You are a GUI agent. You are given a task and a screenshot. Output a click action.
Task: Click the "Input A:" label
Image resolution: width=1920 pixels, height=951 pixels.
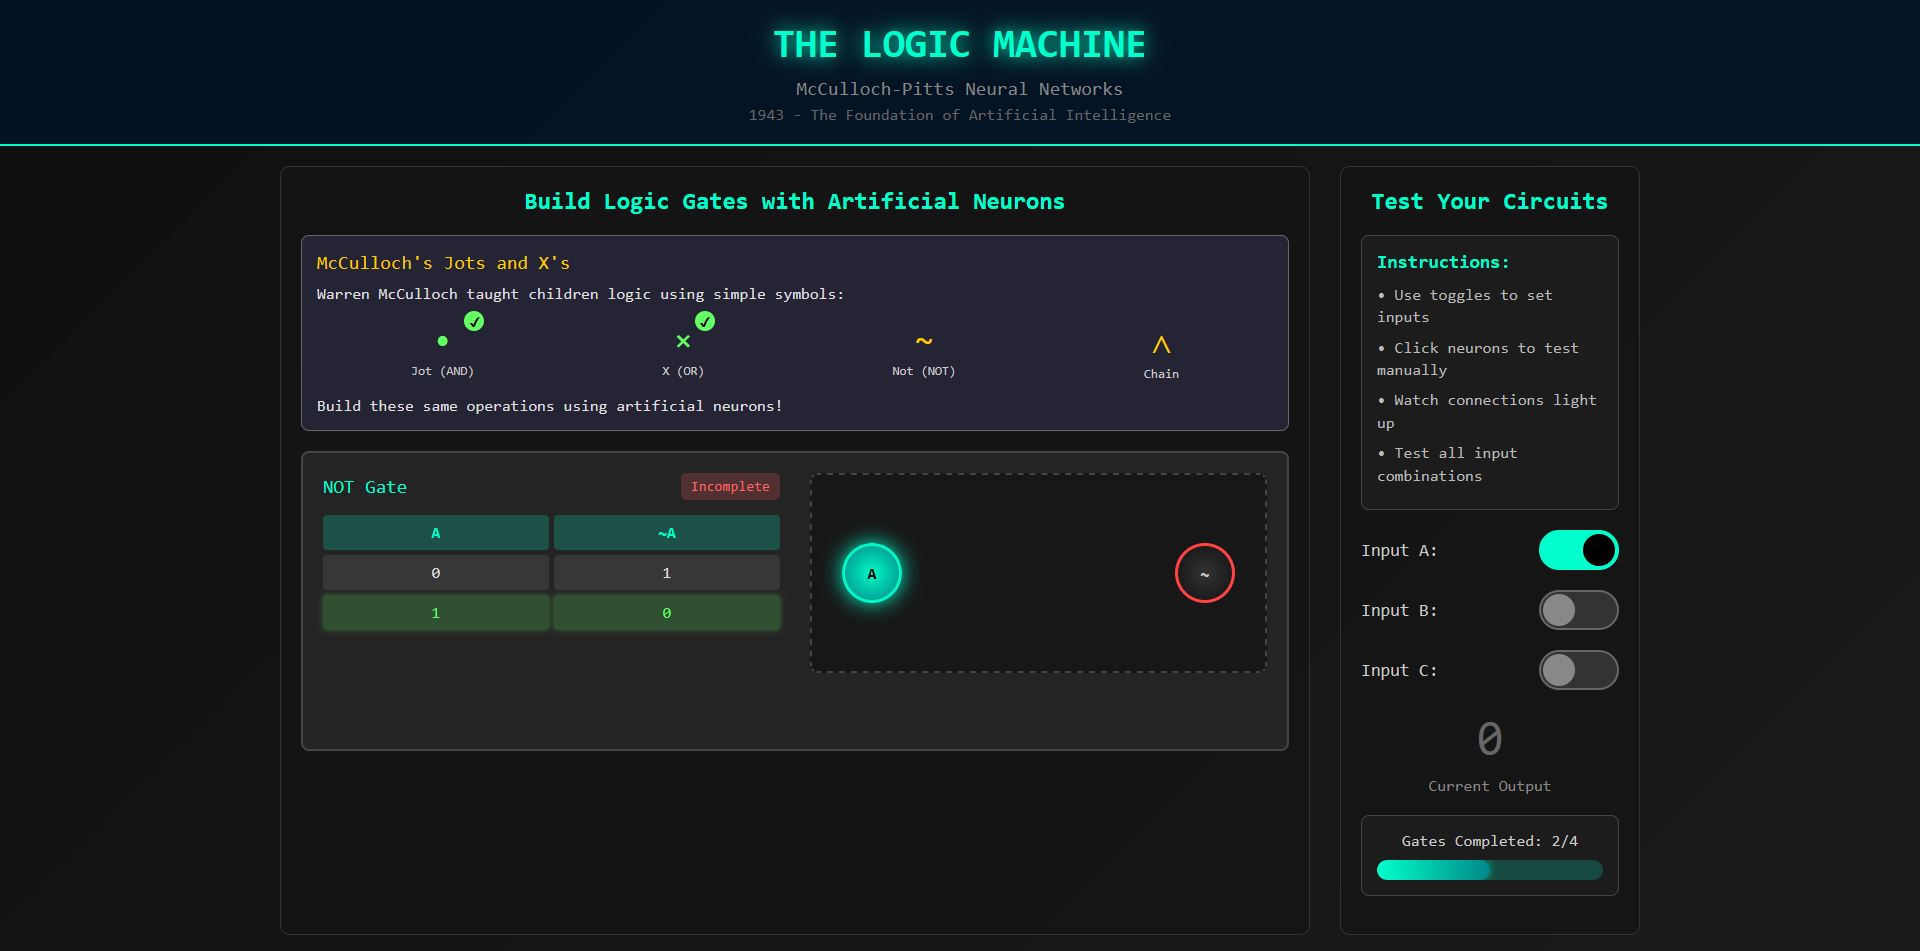(1399, 550)
